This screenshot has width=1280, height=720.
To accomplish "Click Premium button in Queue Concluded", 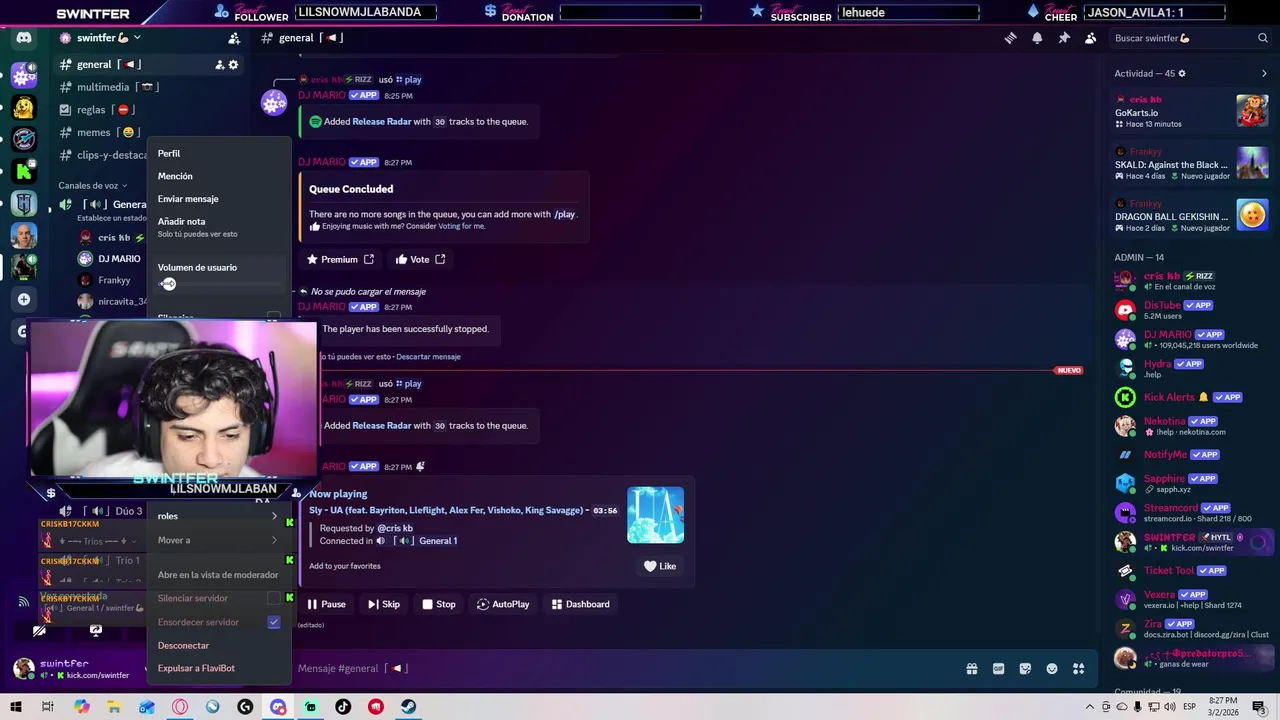I will pos(340,259).
